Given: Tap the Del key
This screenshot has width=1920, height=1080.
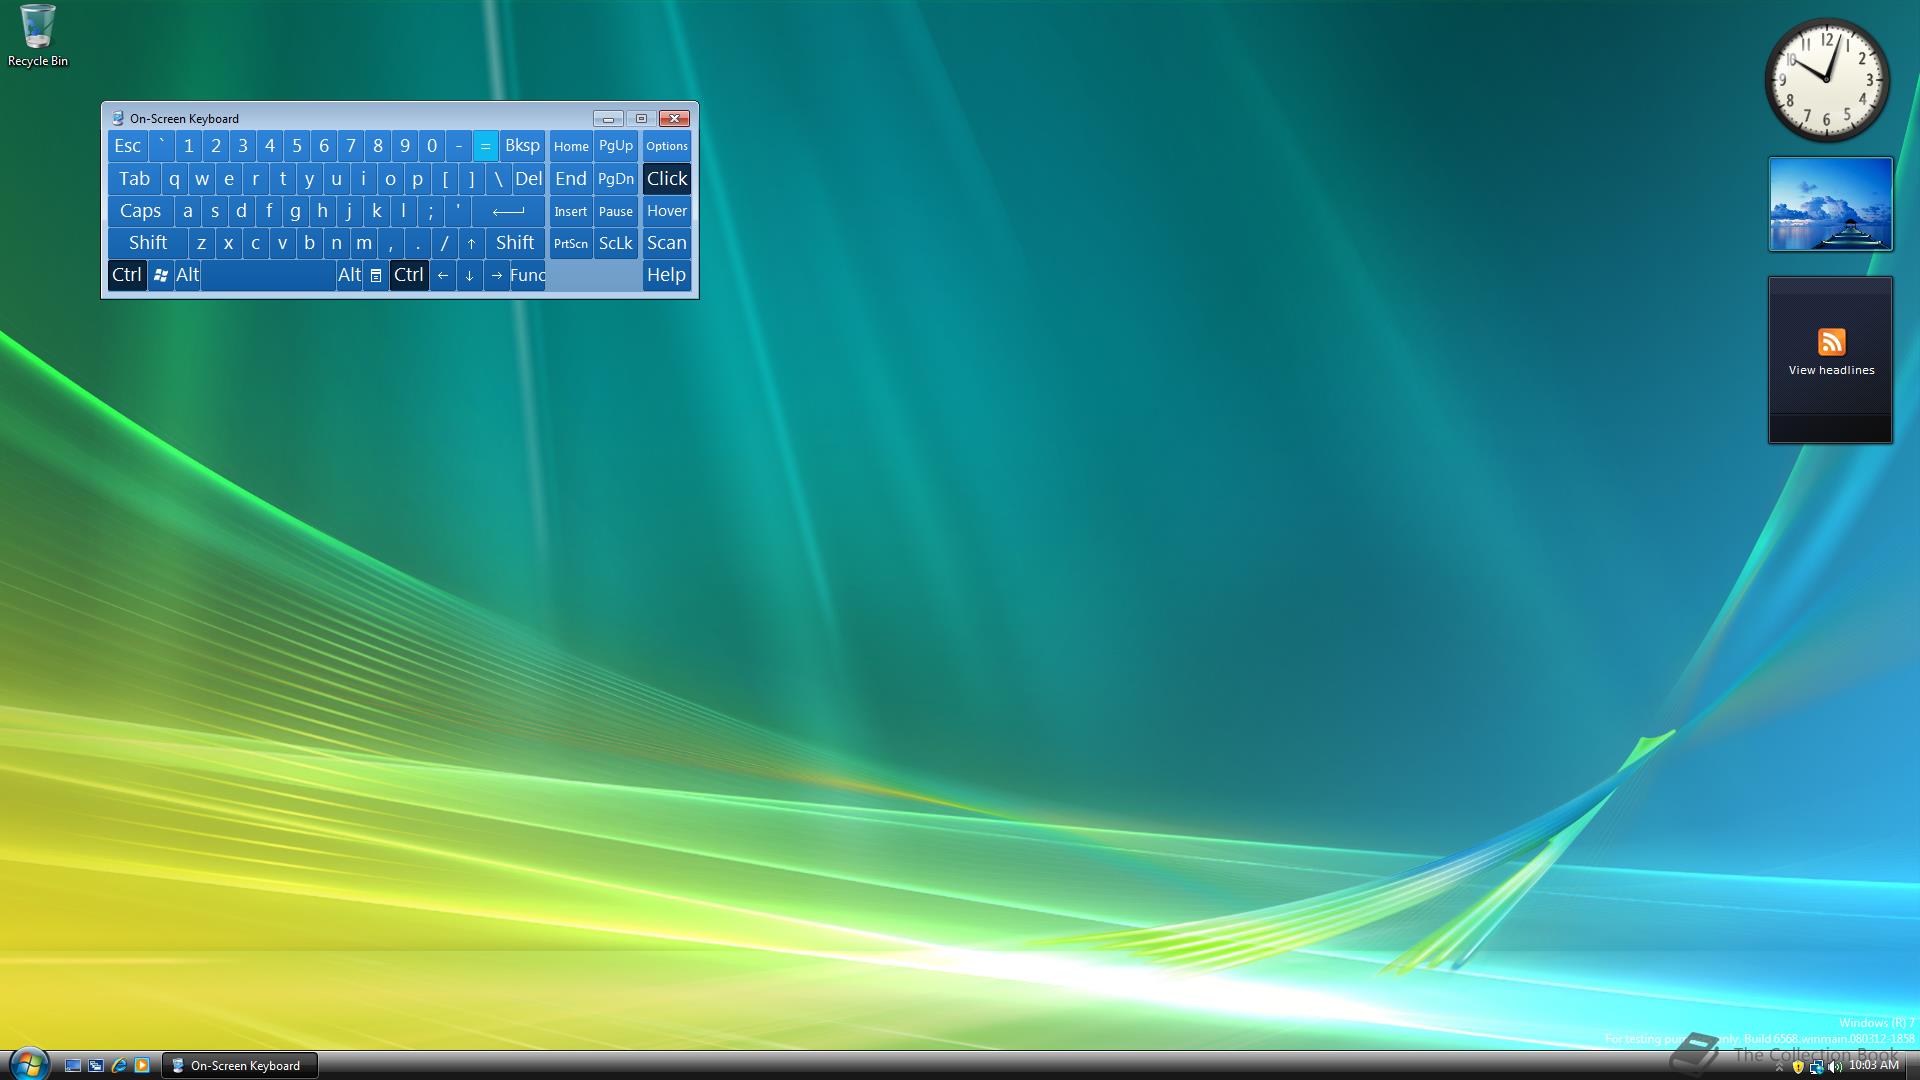Looking at the screenshot, I should point(528,179).
